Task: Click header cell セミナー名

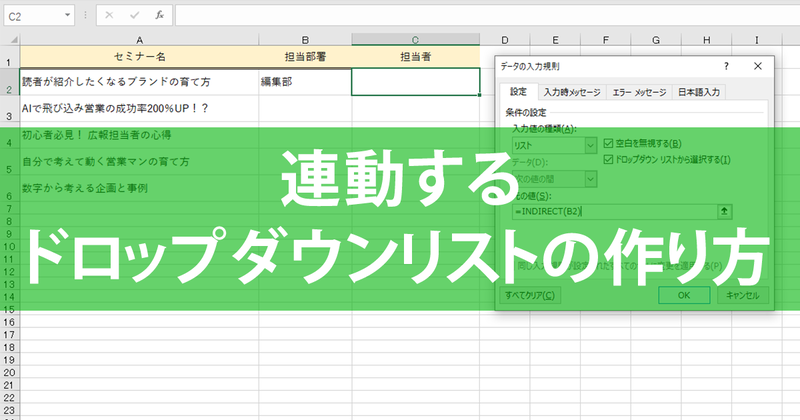Action: pyautogui.click(x=139, y=57)
